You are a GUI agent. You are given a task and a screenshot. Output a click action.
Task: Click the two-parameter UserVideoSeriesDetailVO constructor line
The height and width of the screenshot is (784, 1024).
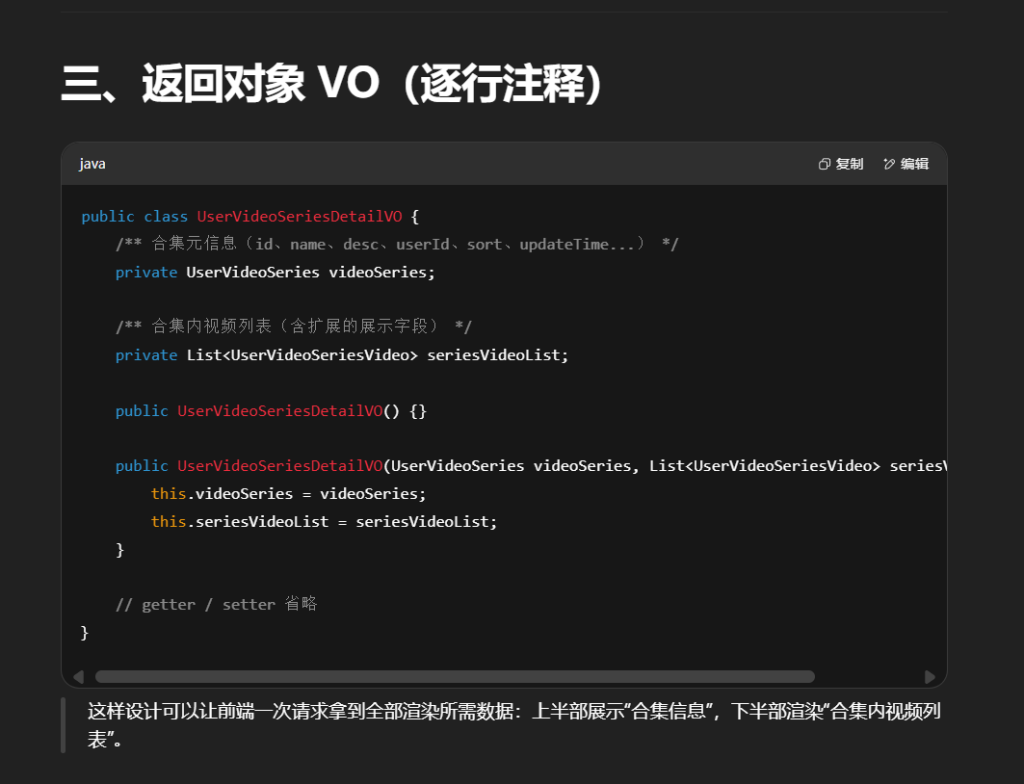pos(530,466)
